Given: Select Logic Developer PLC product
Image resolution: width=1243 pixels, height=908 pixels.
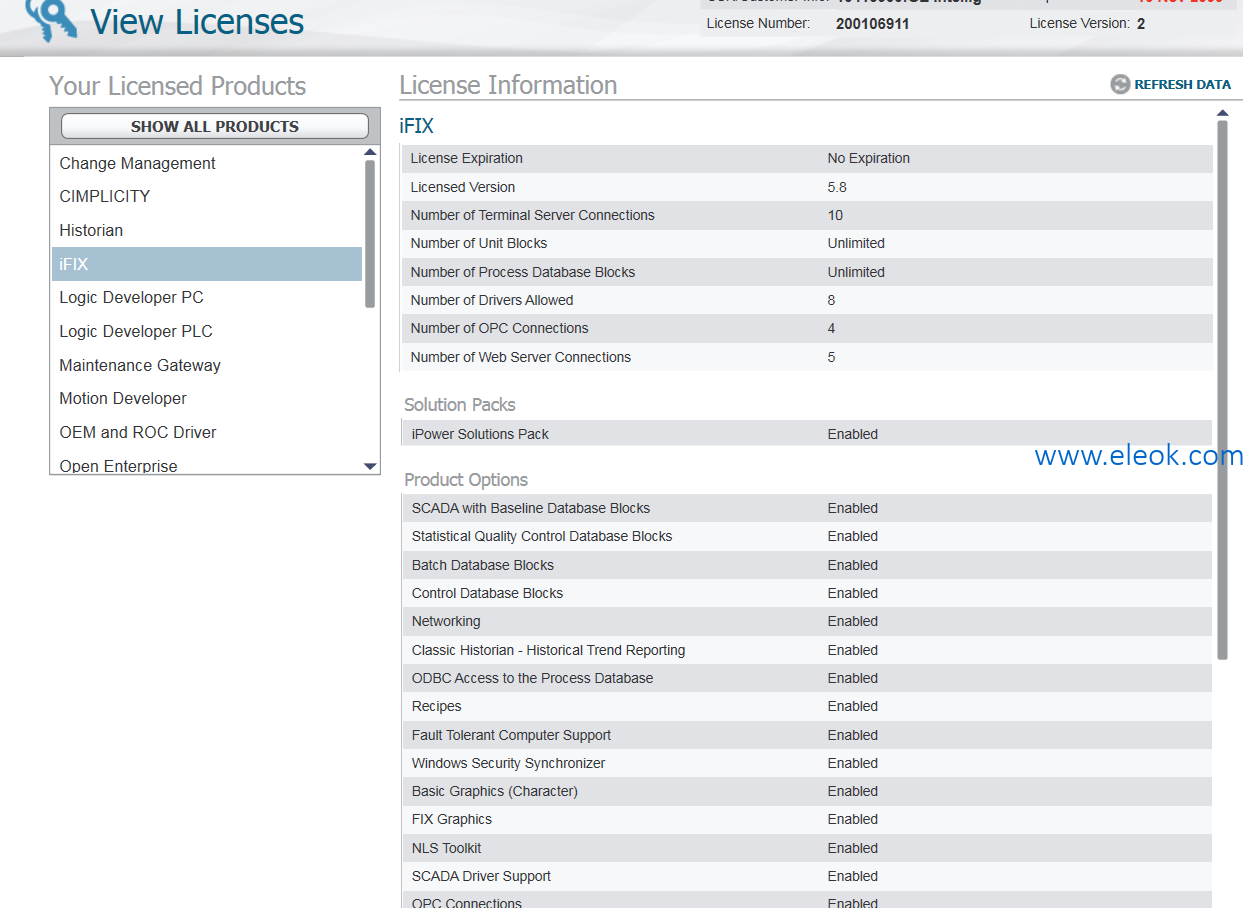Looking at the screenshot, I should pos(207,331).
